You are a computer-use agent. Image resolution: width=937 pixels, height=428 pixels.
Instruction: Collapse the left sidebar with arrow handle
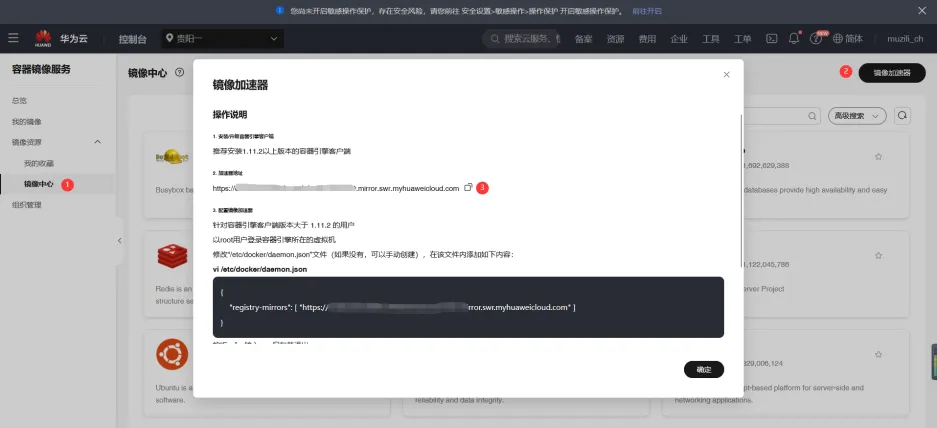point(120,240)
